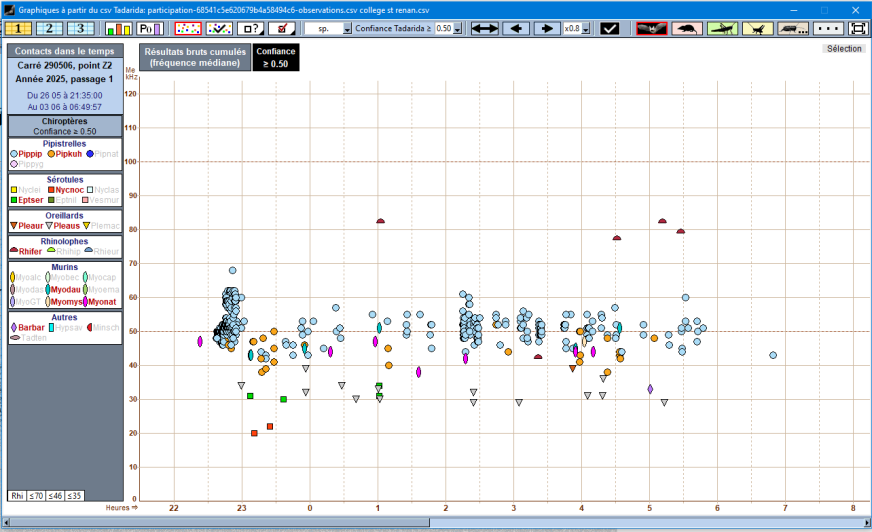Click the yellow-background cricket icon

(758, 28)
